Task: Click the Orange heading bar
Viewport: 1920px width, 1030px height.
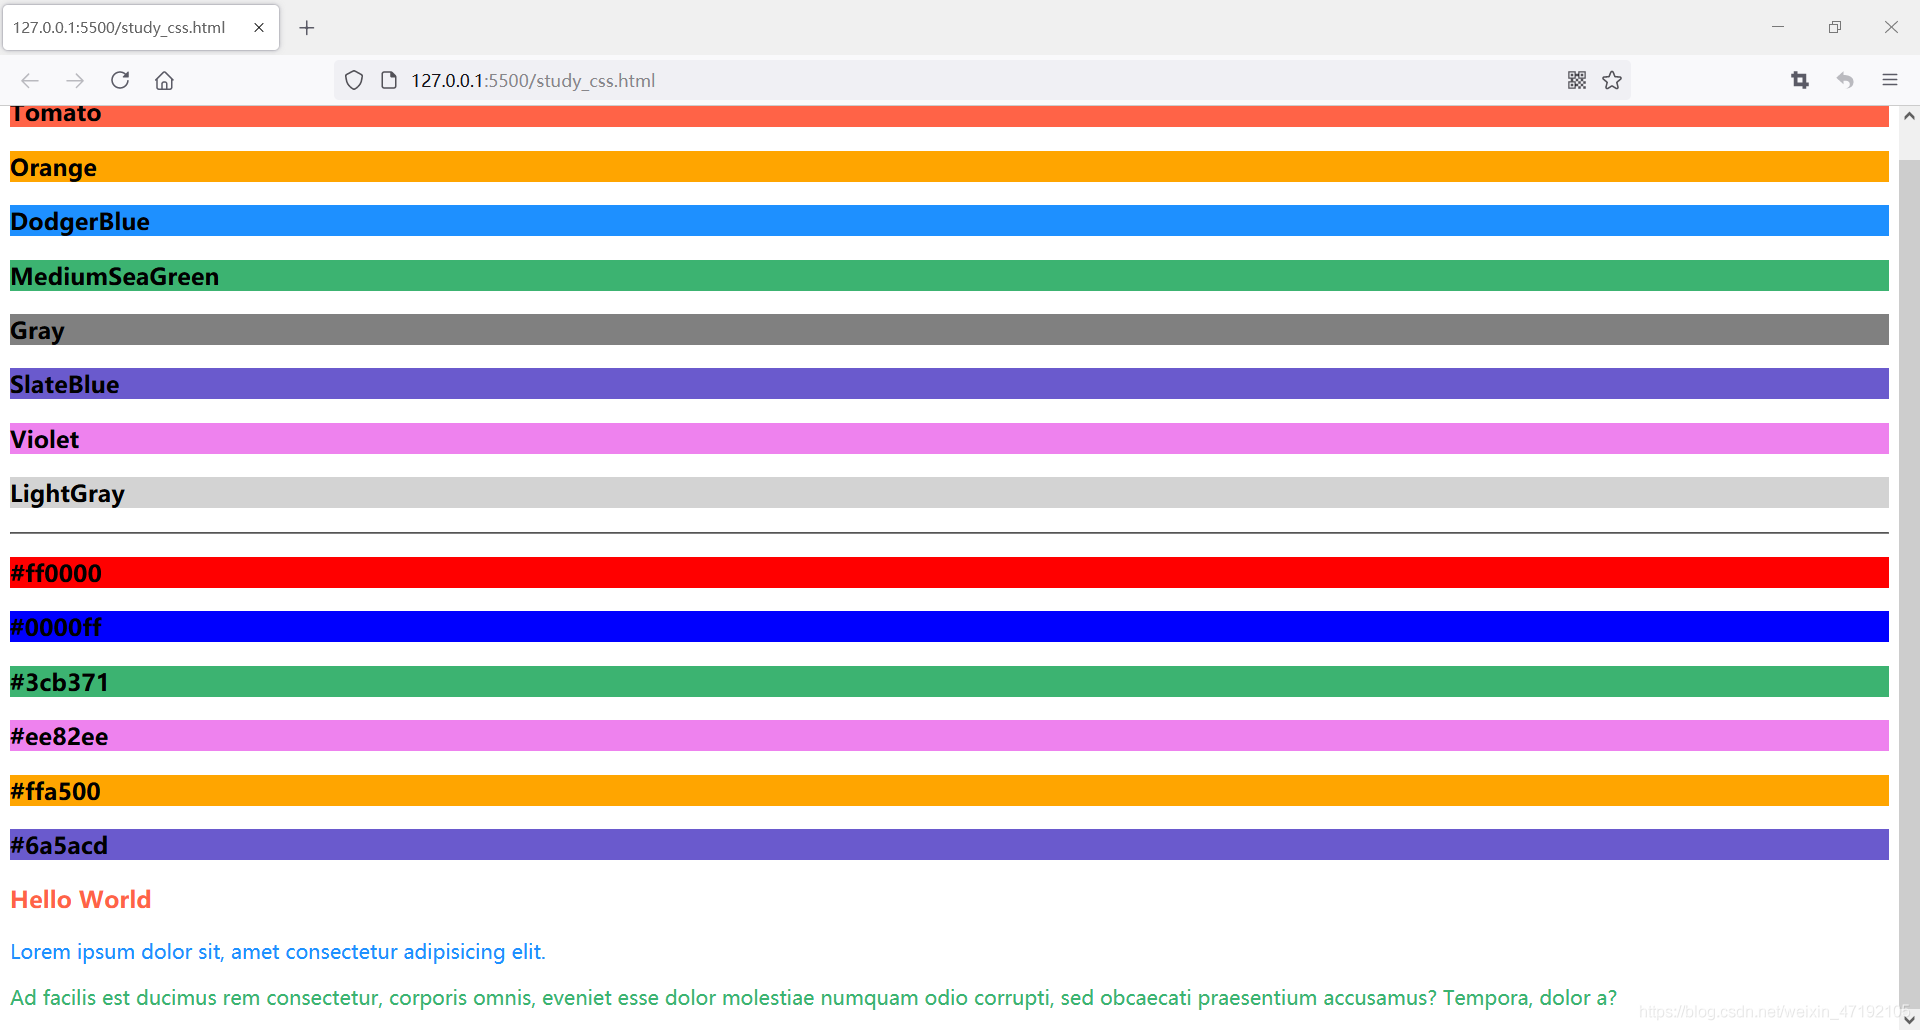Action: [949, 167]
